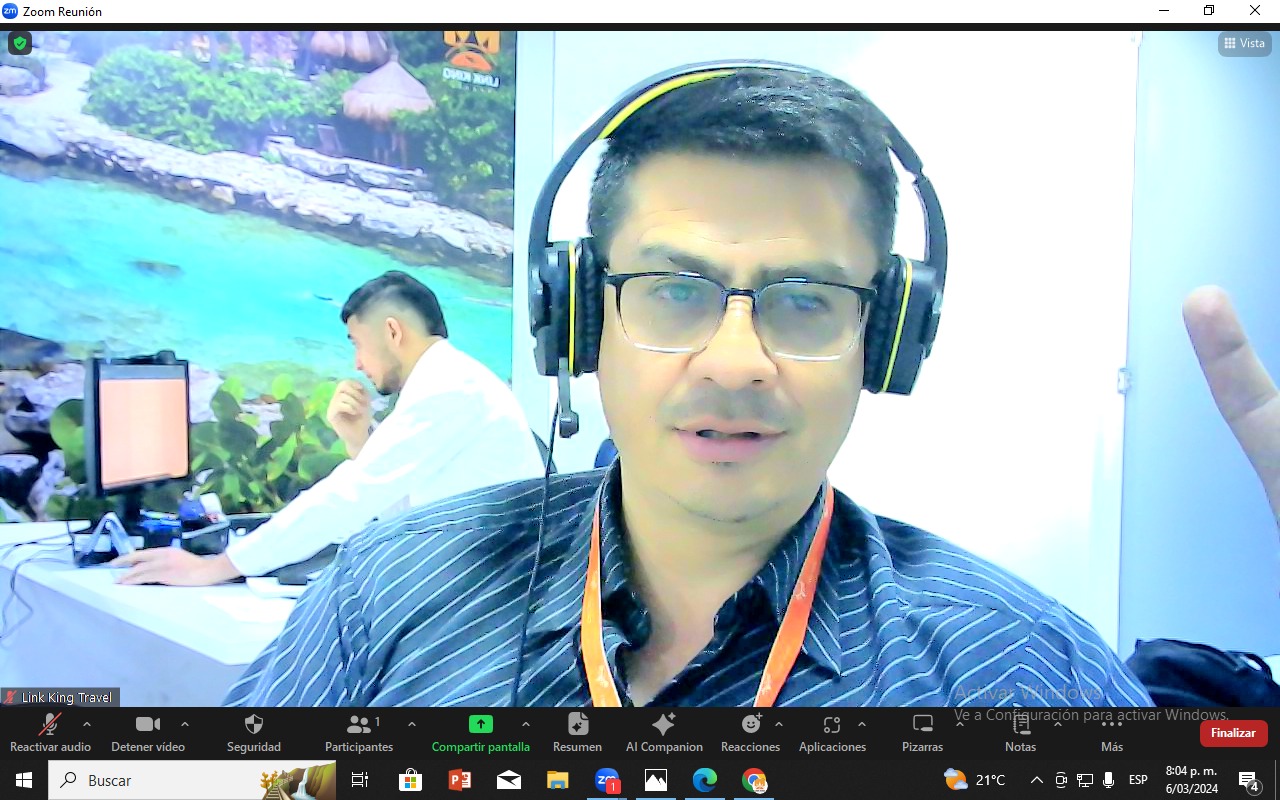Open the Resumen meeting summary
1280x800 pixels.
(577, 732)
